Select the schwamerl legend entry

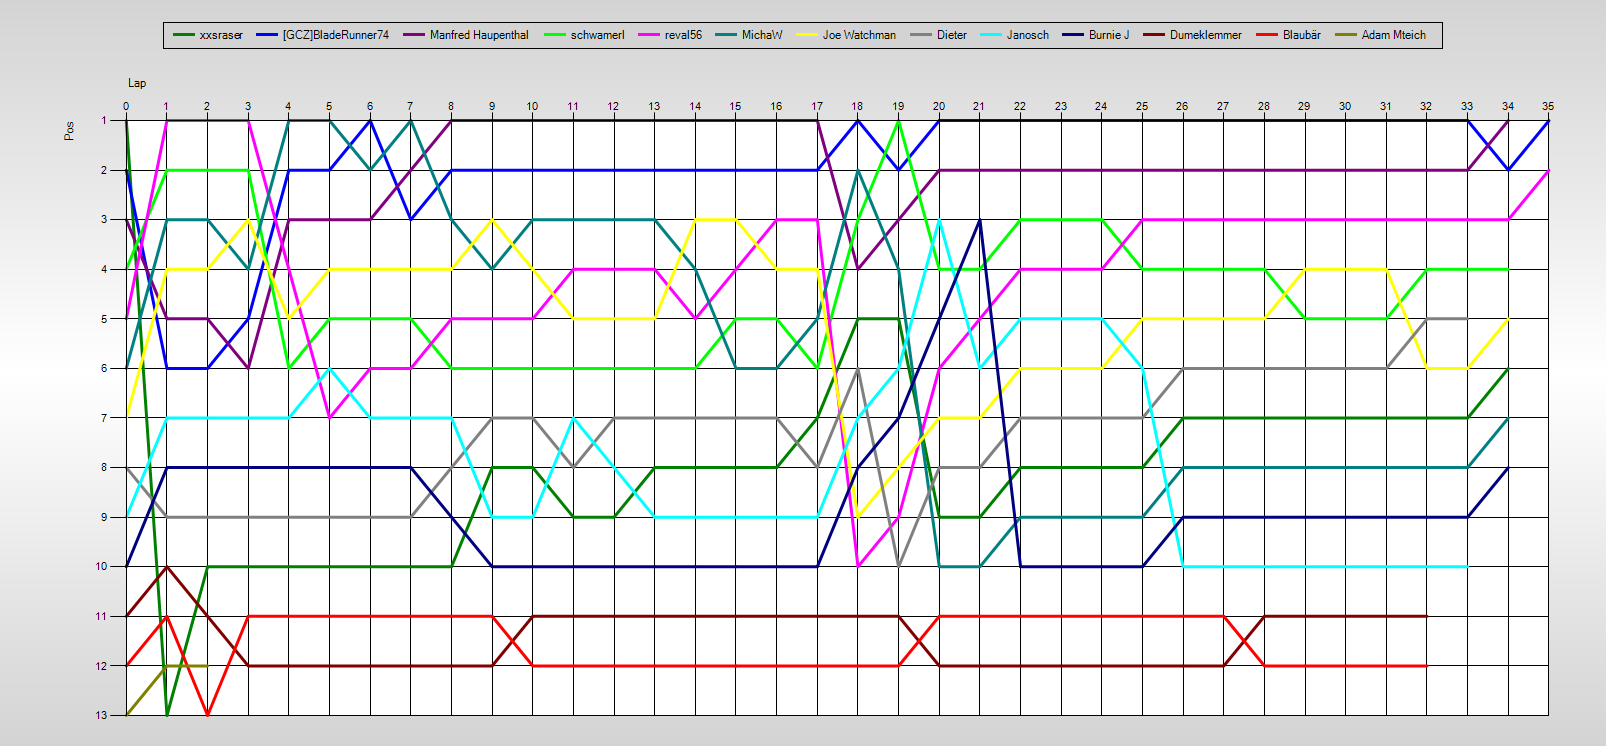tap(584, 35)
